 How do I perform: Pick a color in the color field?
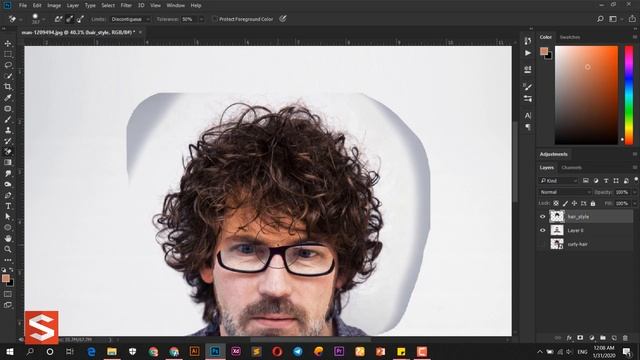[587, 95]
